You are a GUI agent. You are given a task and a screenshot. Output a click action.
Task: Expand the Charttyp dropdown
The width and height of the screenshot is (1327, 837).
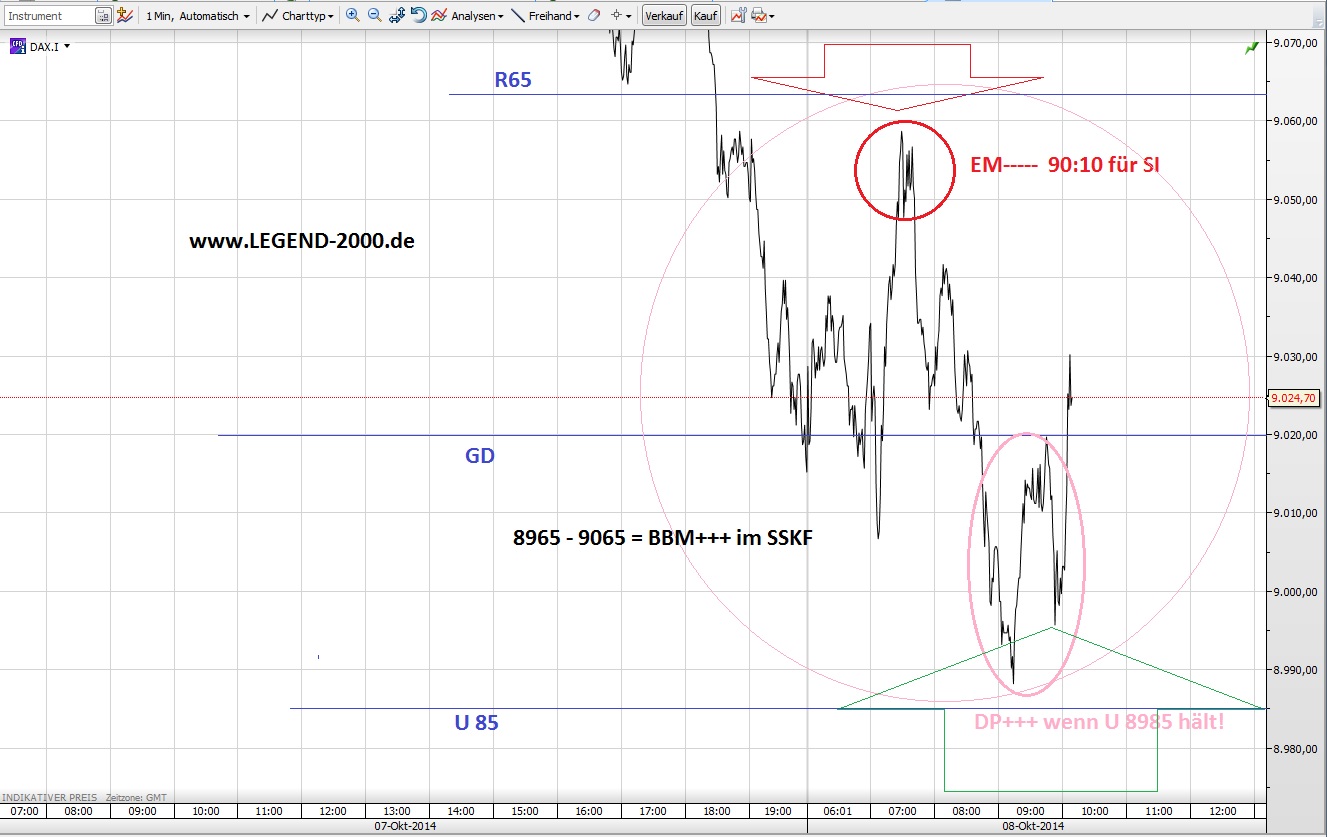pos(300,15)
